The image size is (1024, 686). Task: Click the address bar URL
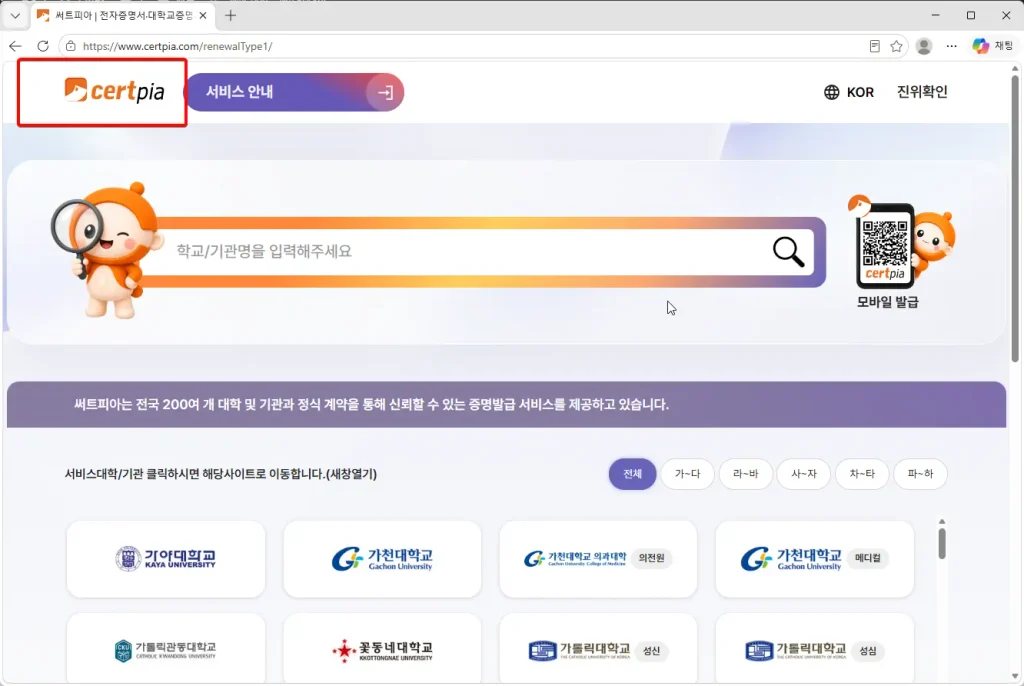pyautogui.click(x=178, y=46)
